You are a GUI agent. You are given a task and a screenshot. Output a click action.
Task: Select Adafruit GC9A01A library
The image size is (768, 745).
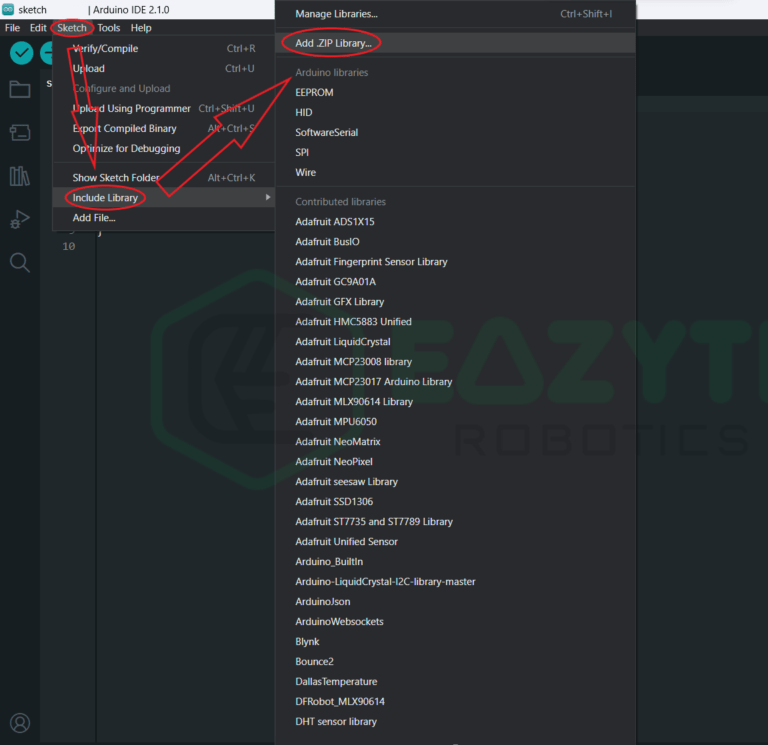coord(456,282)
